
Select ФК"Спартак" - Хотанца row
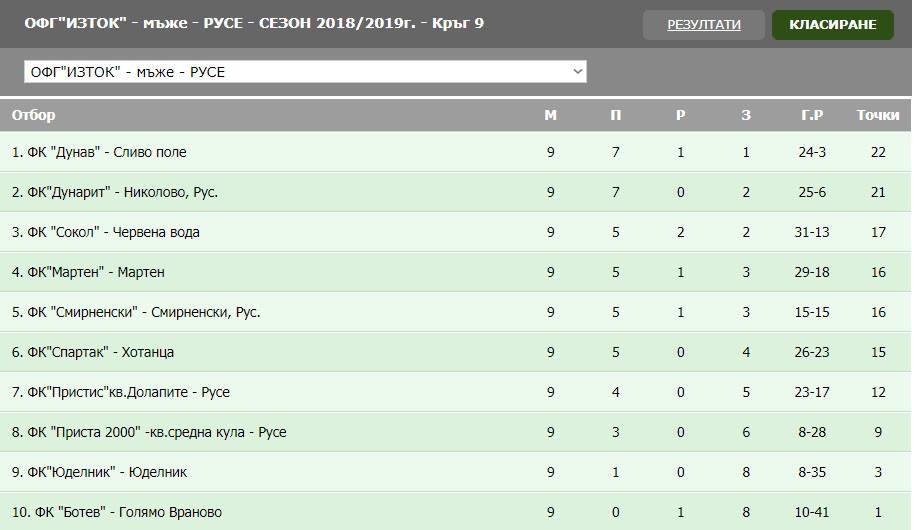tap(456, 352)
